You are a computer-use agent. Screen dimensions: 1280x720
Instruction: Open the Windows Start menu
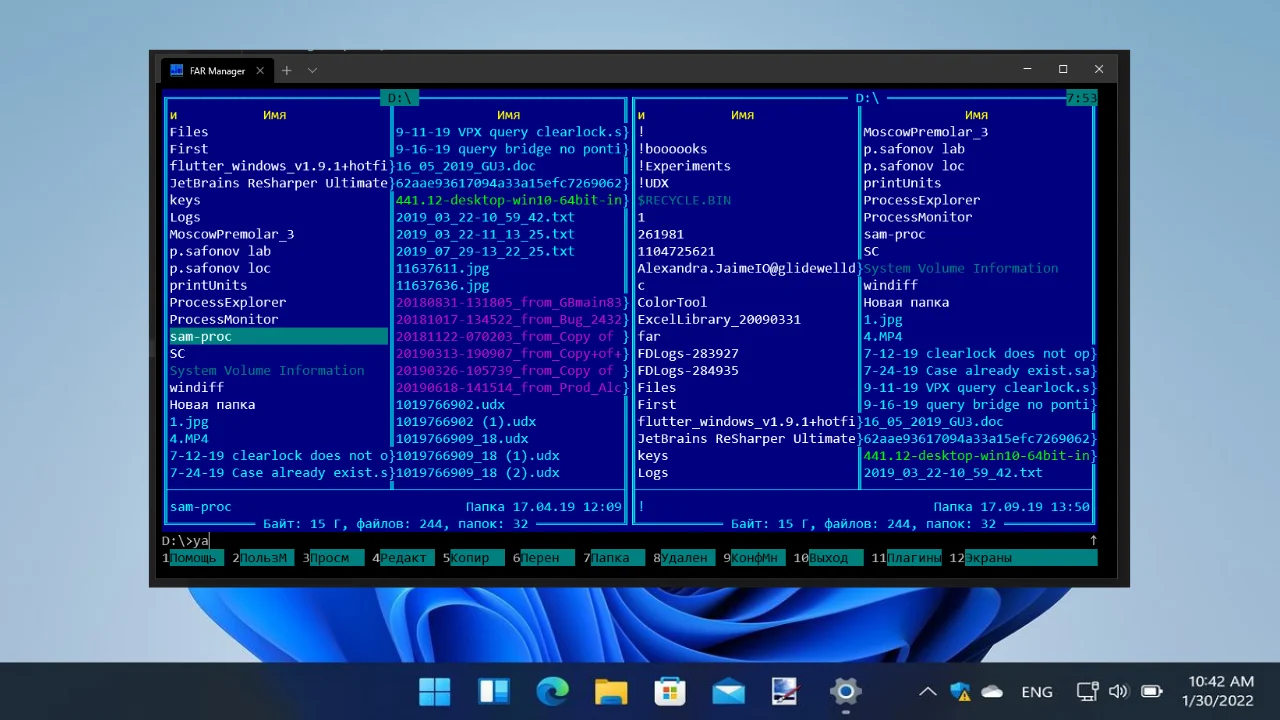tap(435, 691)
